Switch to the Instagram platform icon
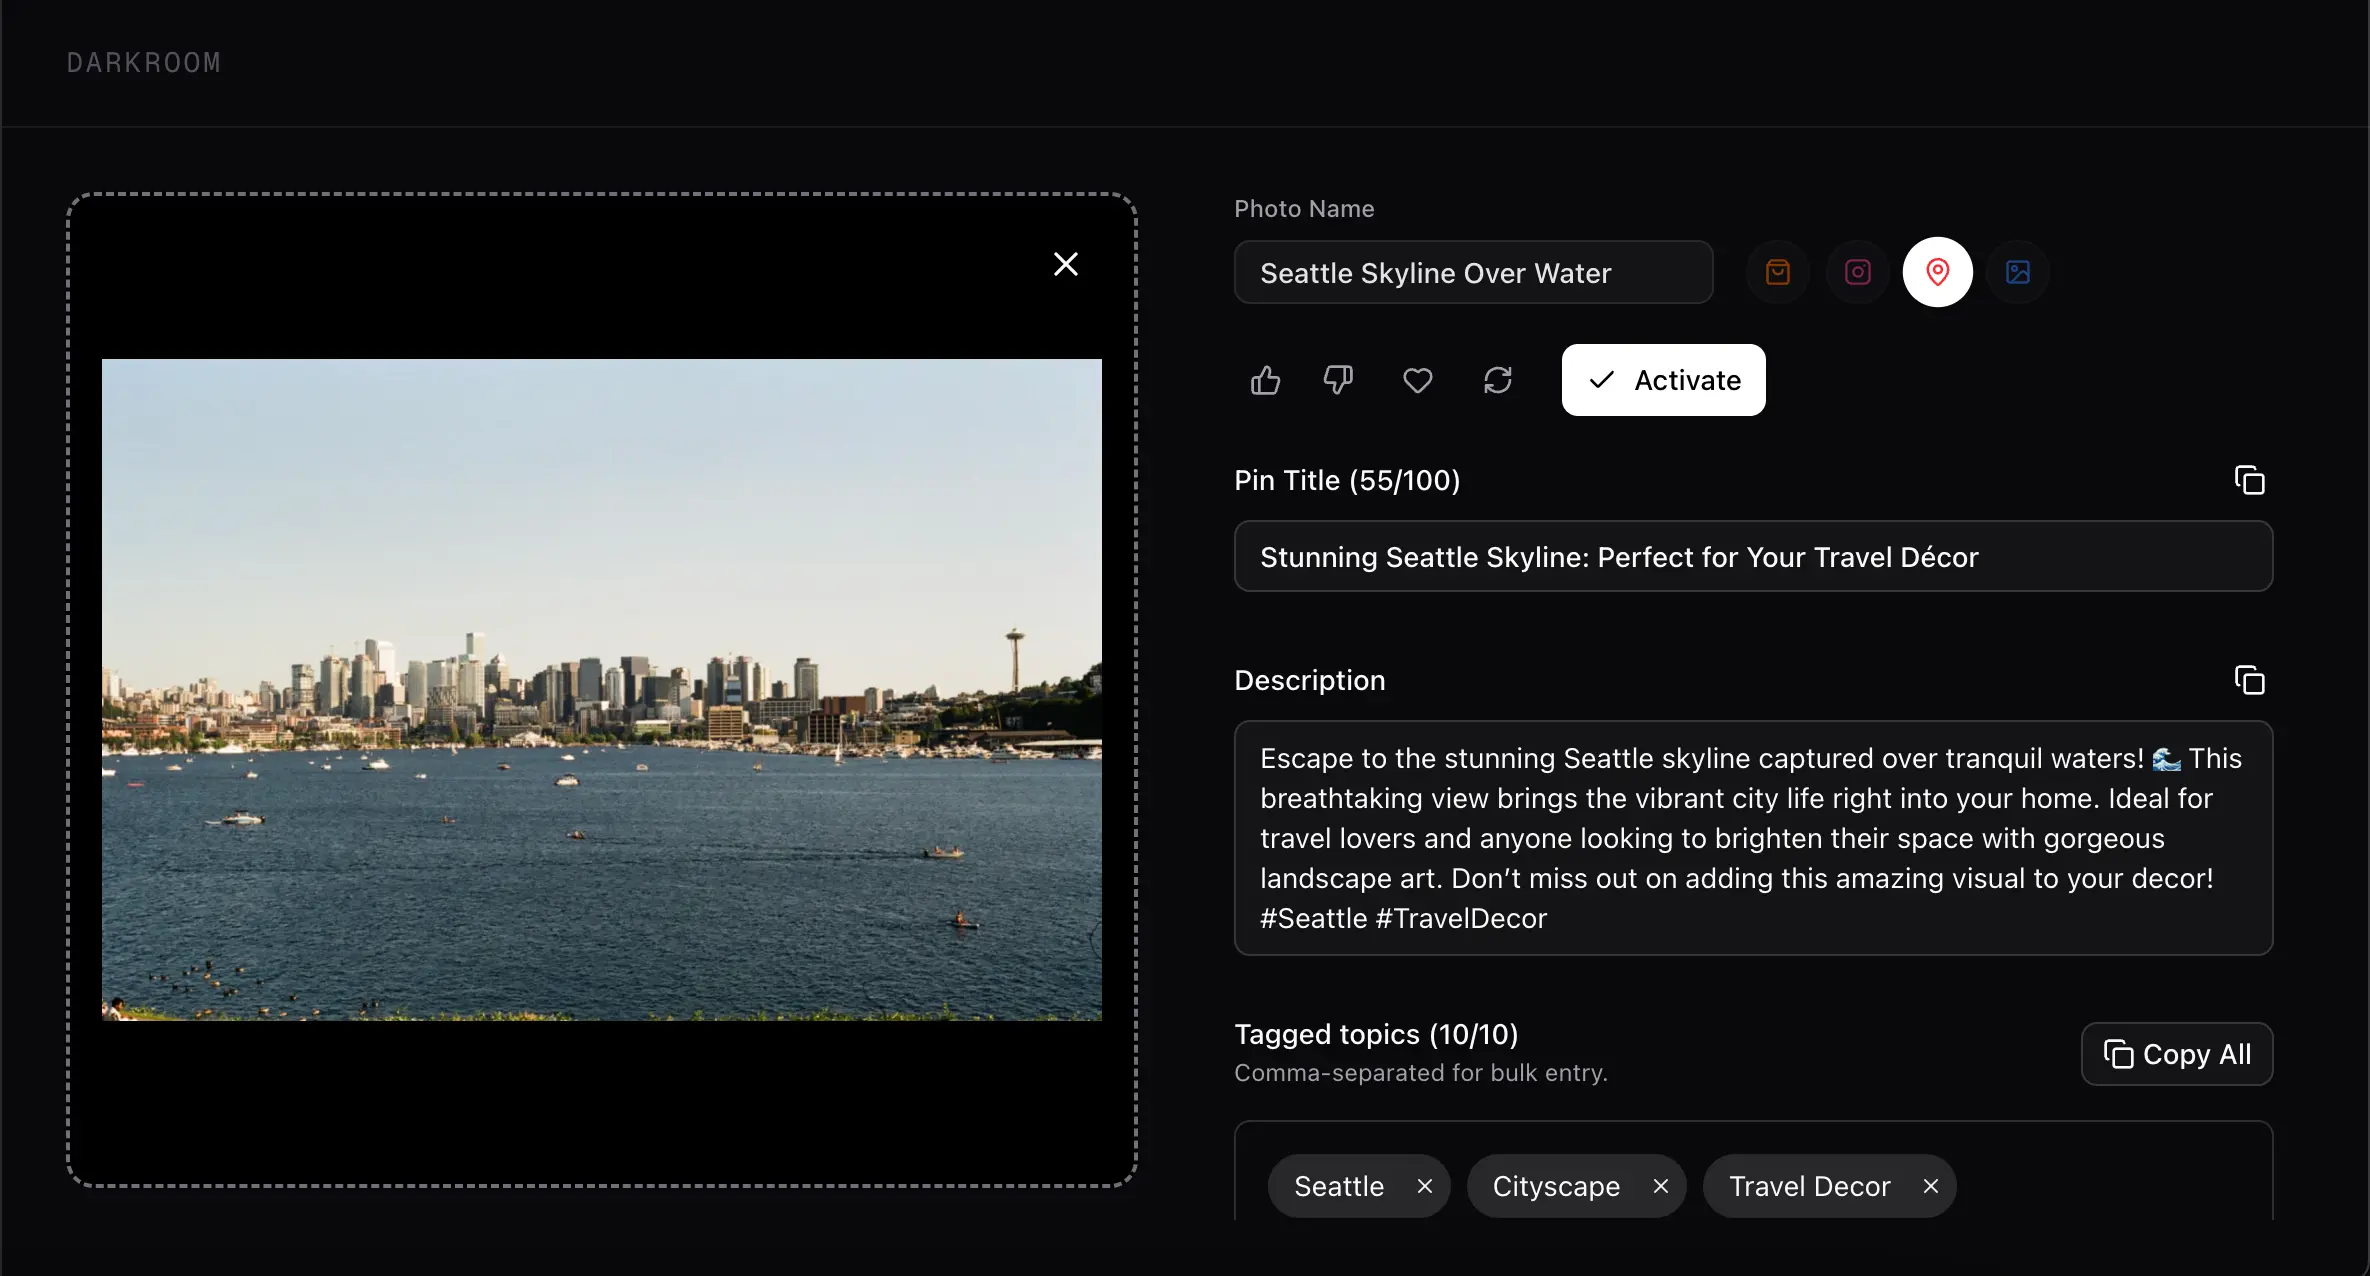 [x=1857, y=272]
